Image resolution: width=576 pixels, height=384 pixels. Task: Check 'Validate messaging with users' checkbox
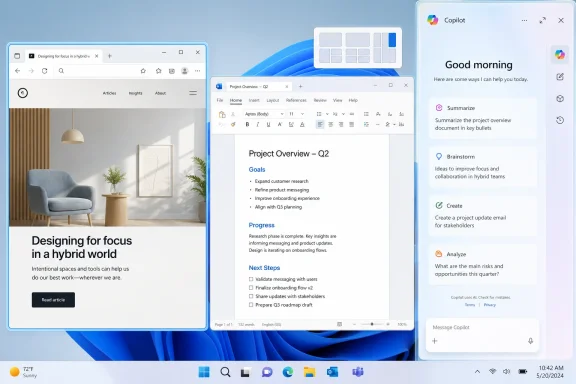[251, 279]
